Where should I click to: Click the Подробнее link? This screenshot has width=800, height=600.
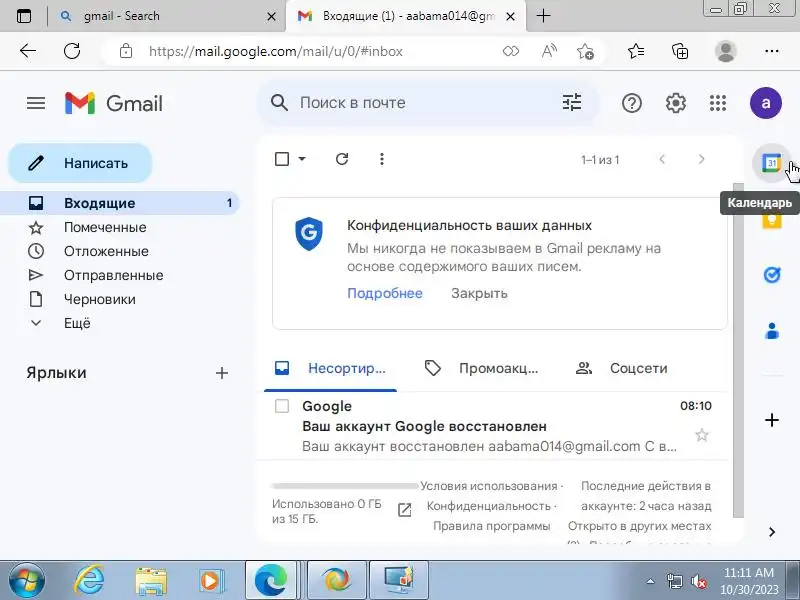point(385,293)
